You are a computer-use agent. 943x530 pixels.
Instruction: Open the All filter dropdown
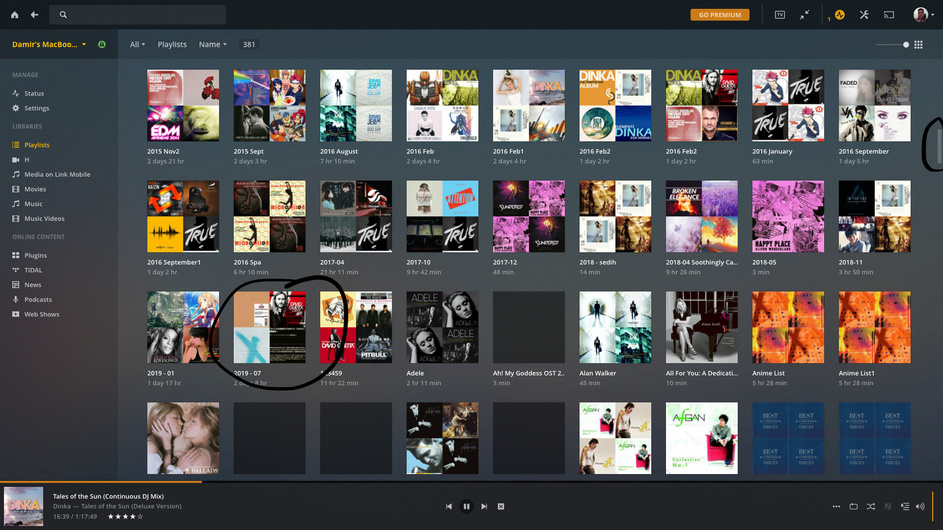[137, 44]
